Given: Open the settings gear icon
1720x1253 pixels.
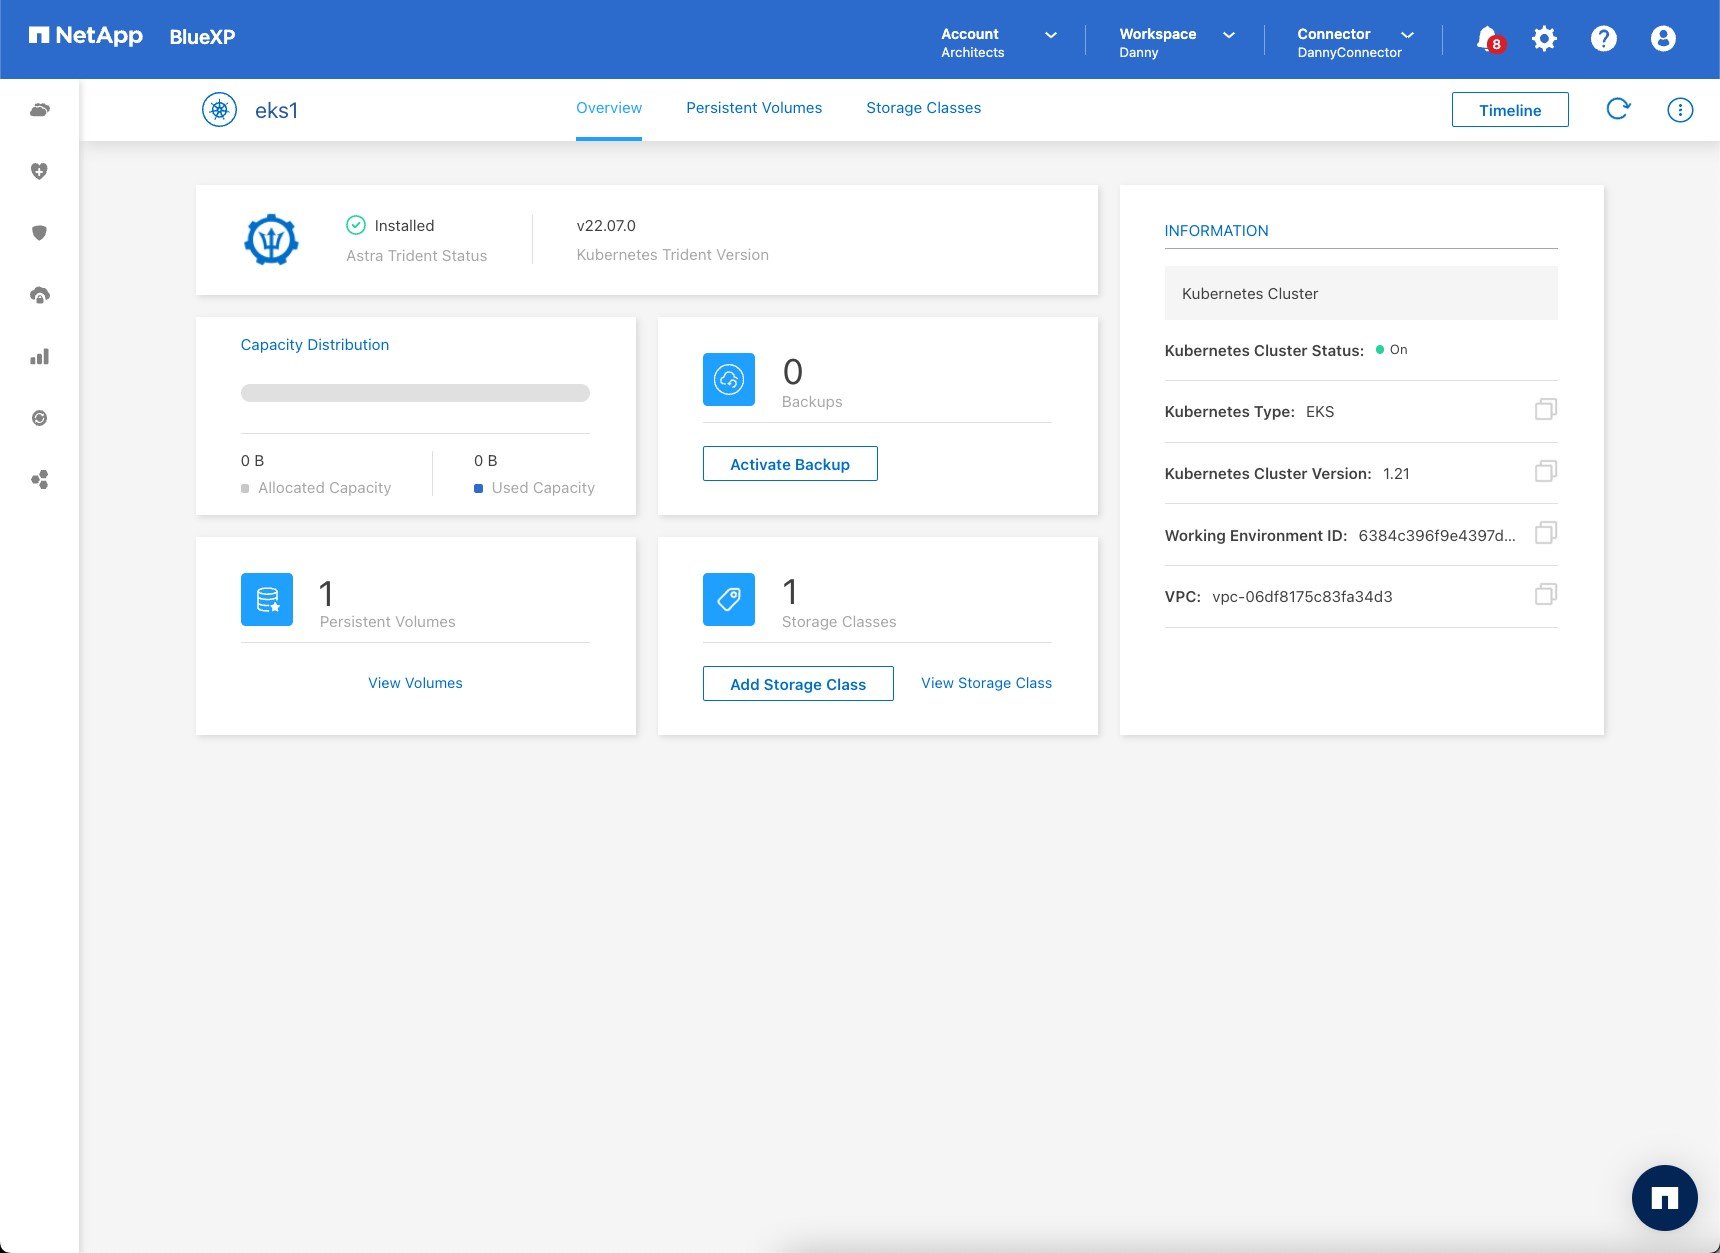Looking at the screenshot, I should 1544,39.
